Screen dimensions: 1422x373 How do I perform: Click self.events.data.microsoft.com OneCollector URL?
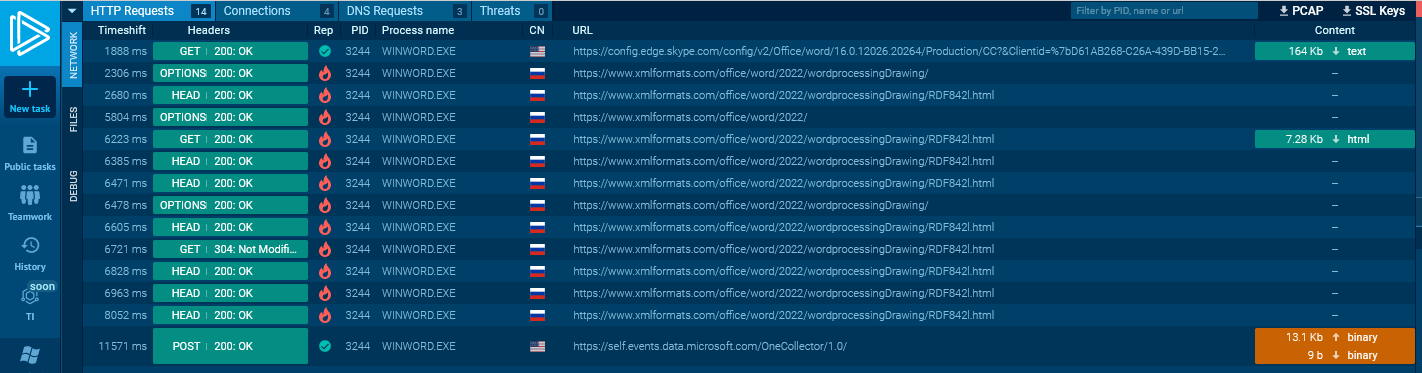point(711,346)
